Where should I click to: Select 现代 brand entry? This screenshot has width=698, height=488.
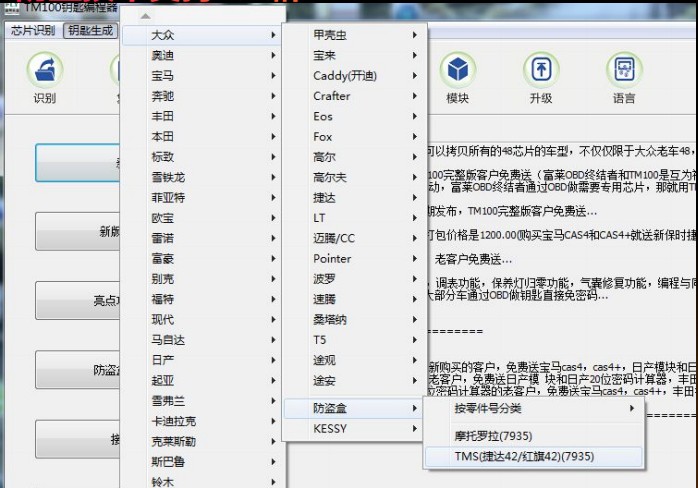pos(201,320)
